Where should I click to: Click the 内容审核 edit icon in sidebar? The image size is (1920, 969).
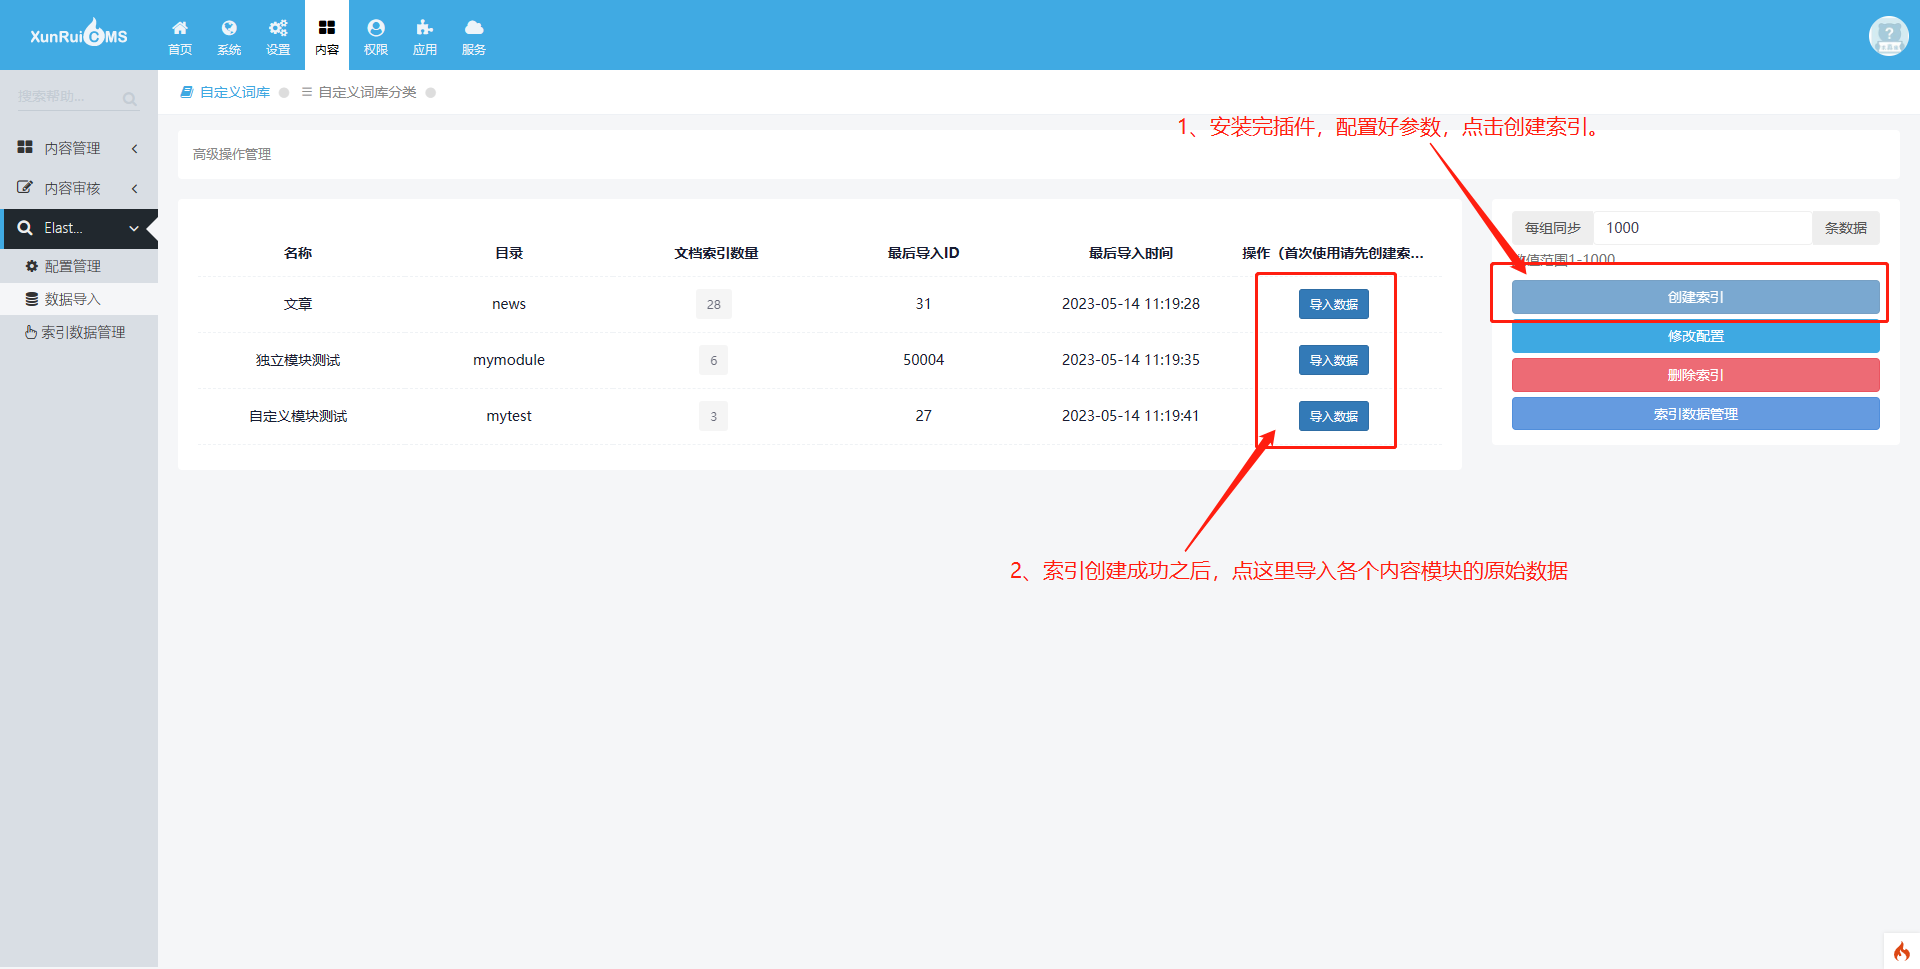click(x=25, y=187)
